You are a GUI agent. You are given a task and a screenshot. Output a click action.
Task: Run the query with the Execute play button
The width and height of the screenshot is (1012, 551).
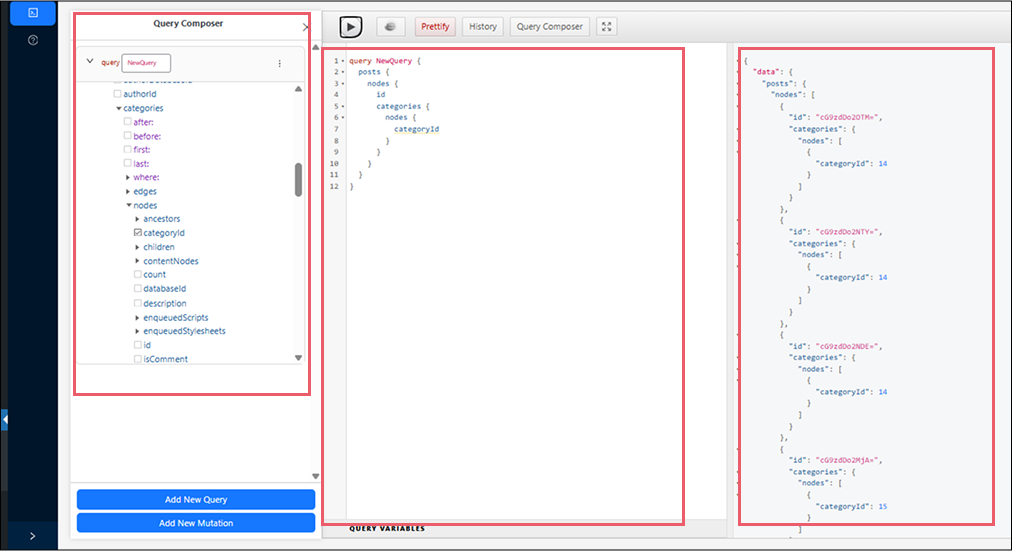351,27
